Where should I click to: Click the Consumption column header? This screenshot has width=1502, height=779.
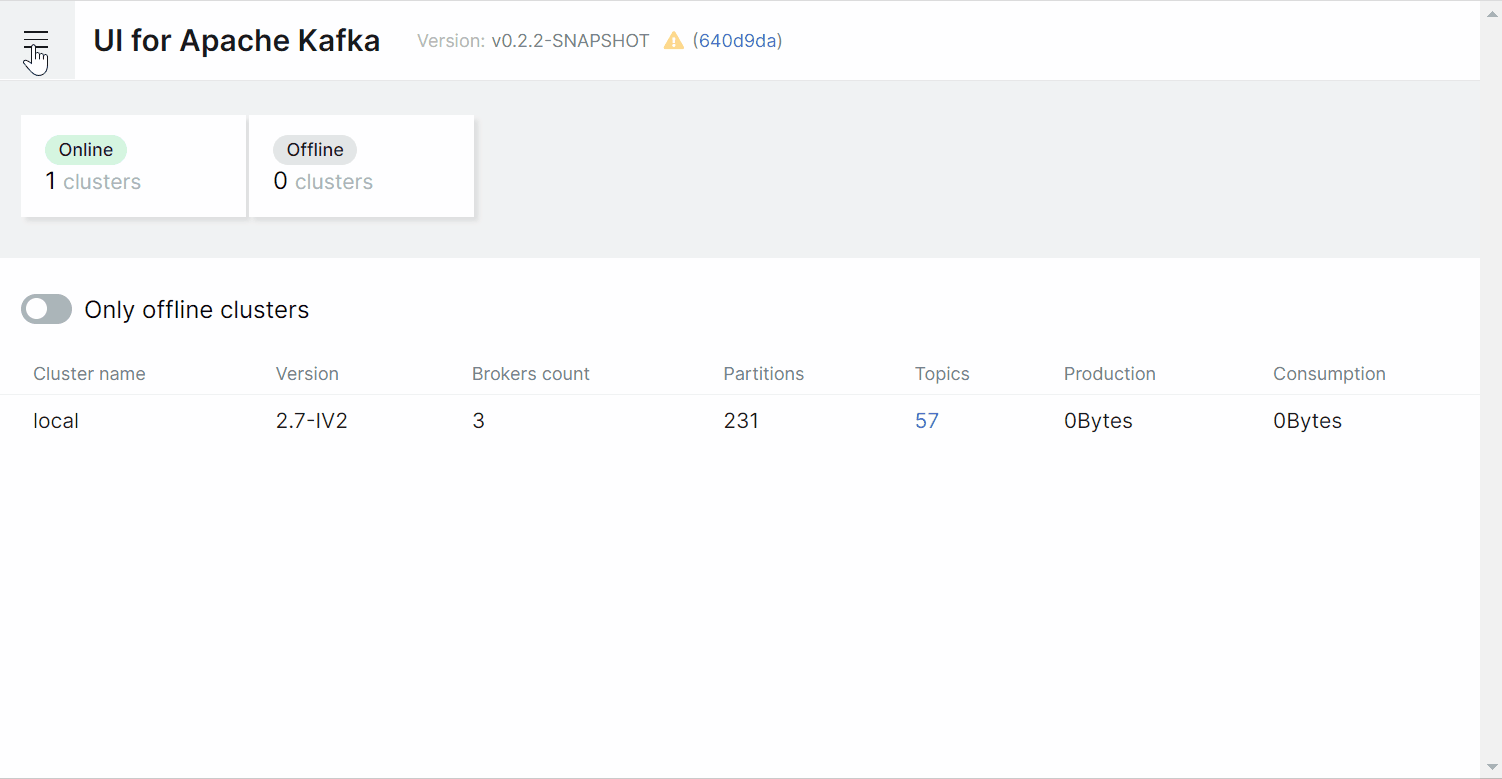pyautogui.click(x=1329, y=373)
